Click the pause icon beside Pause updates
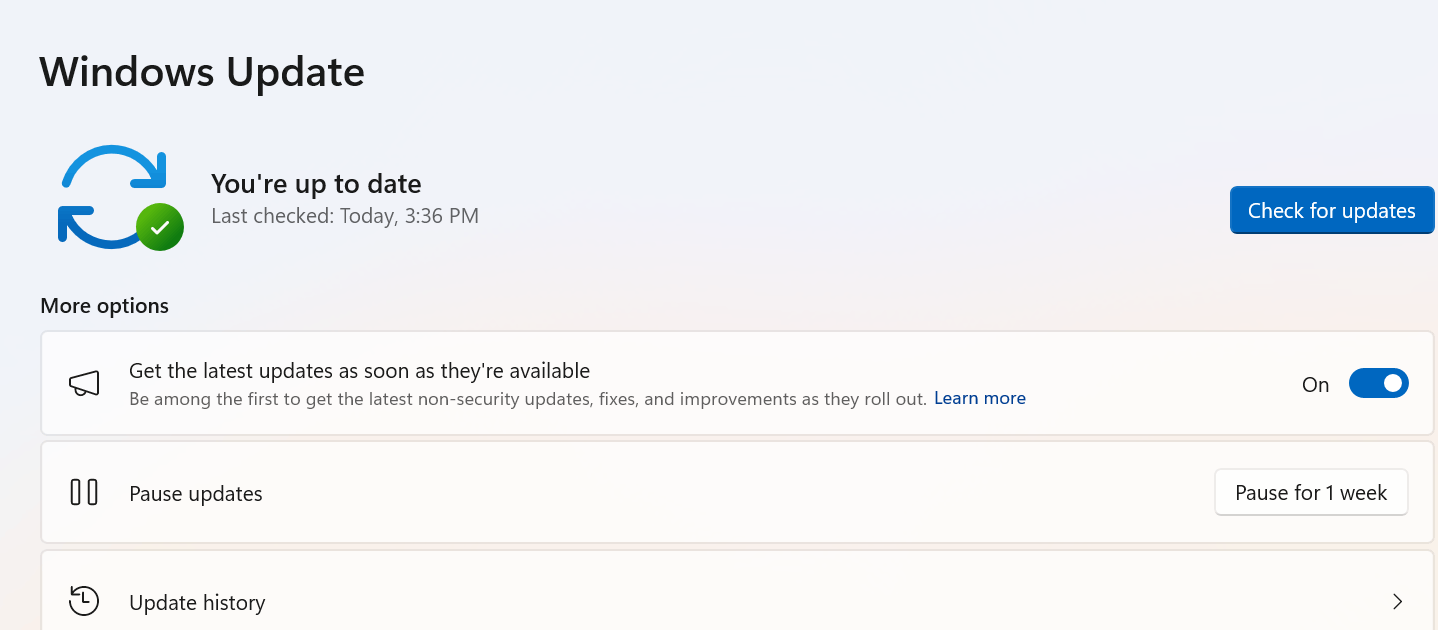1438x630 pixels. [84, 493]
